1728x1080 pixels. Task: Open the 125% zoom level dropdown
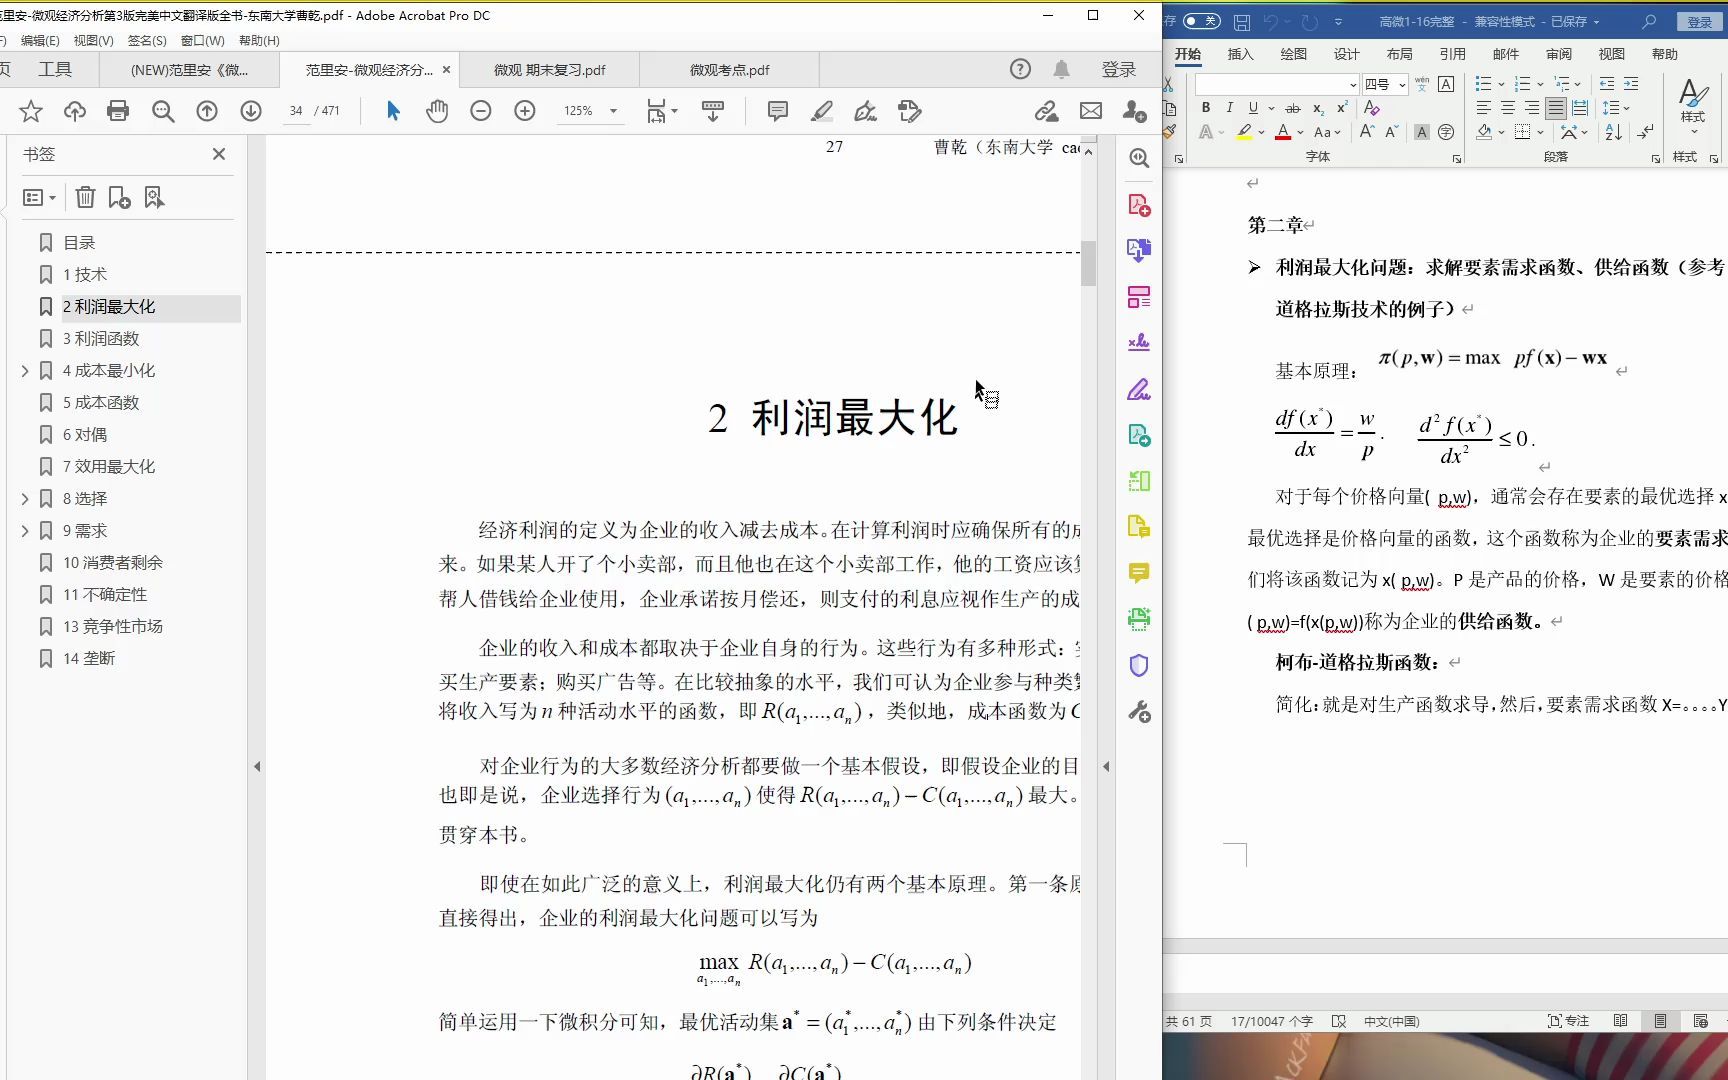(614, 111)
